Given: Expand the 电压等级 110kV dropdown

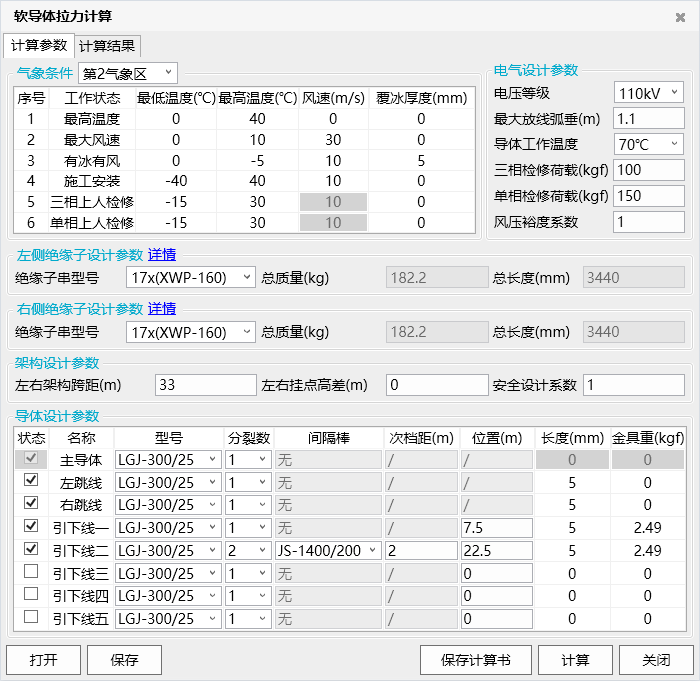Looking at the screenshot, I should [x=648, y=93].
